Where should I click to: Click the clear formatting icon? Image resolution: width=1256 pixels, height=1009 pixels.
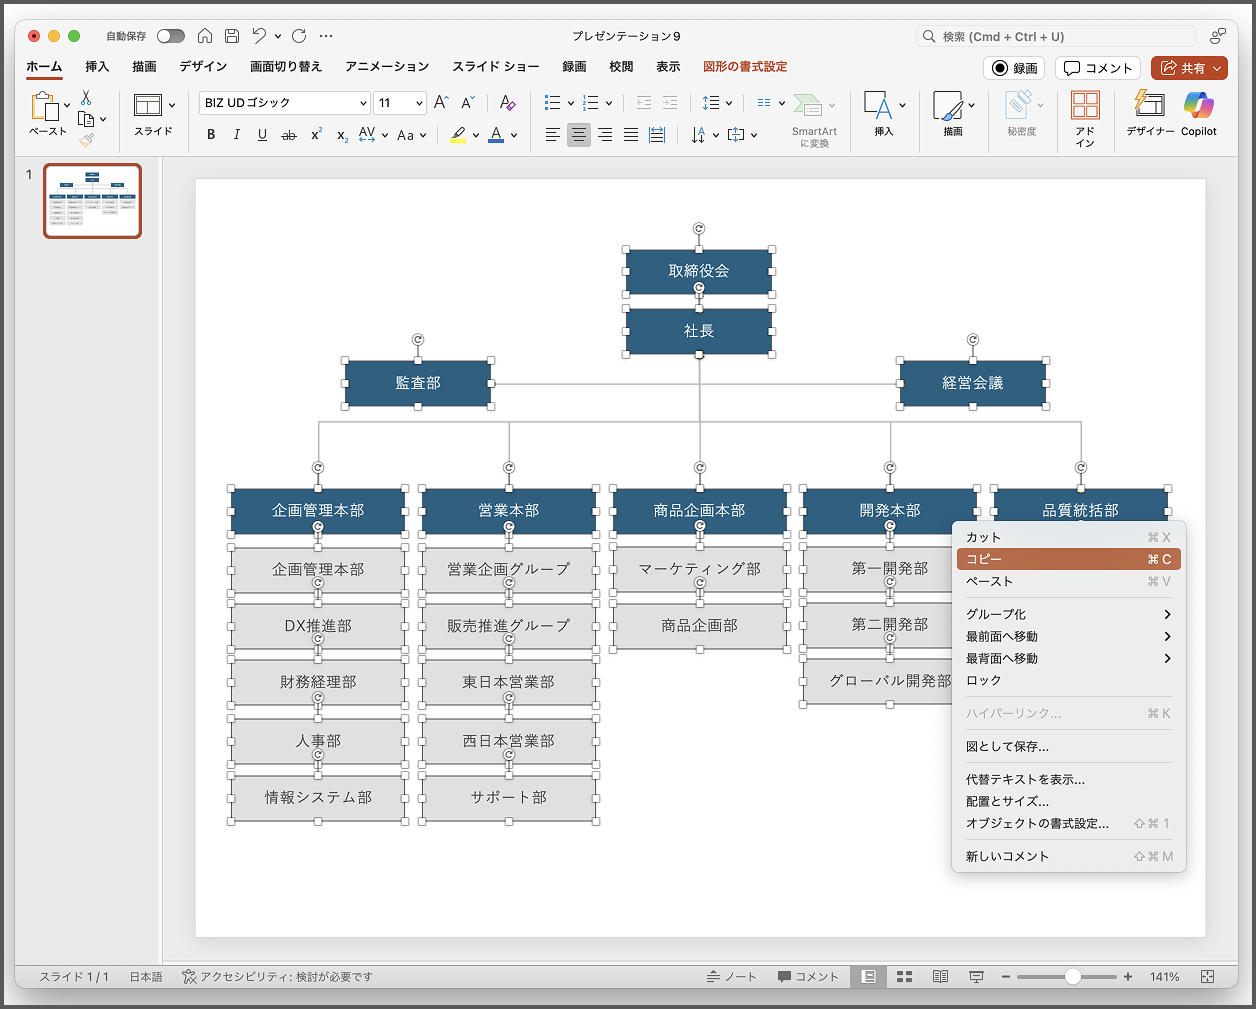point(507,103)
